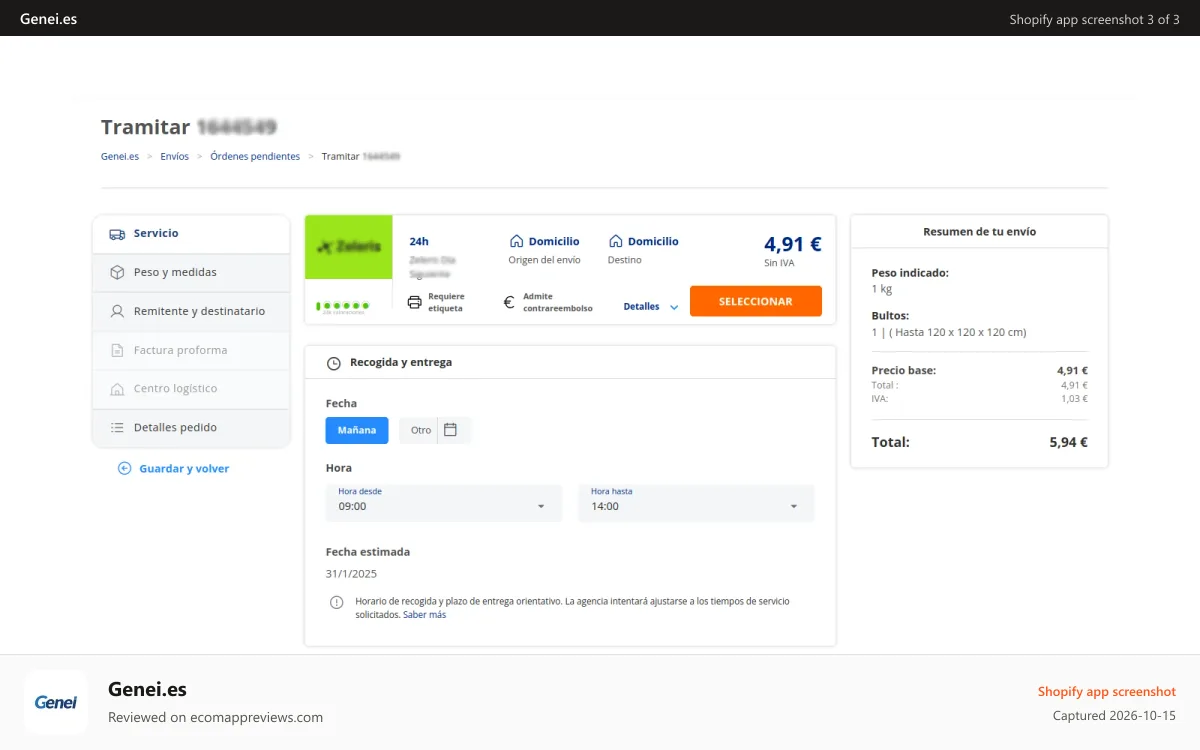Image resolution: width=1200 pixels, height=750 pixels.
Task: Click the green Zeleris carrier logo
Action: (x=349, y=247)
